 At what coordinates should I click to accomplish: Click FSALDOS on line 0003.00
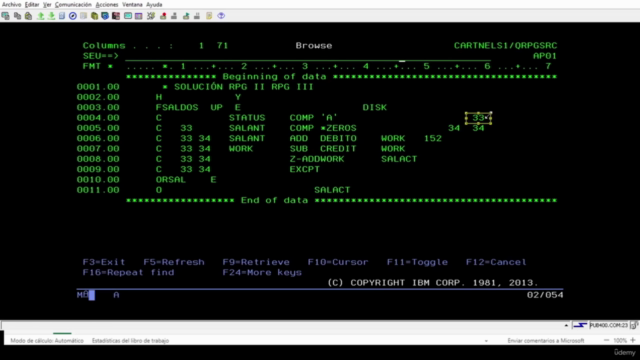click(177, 107)
